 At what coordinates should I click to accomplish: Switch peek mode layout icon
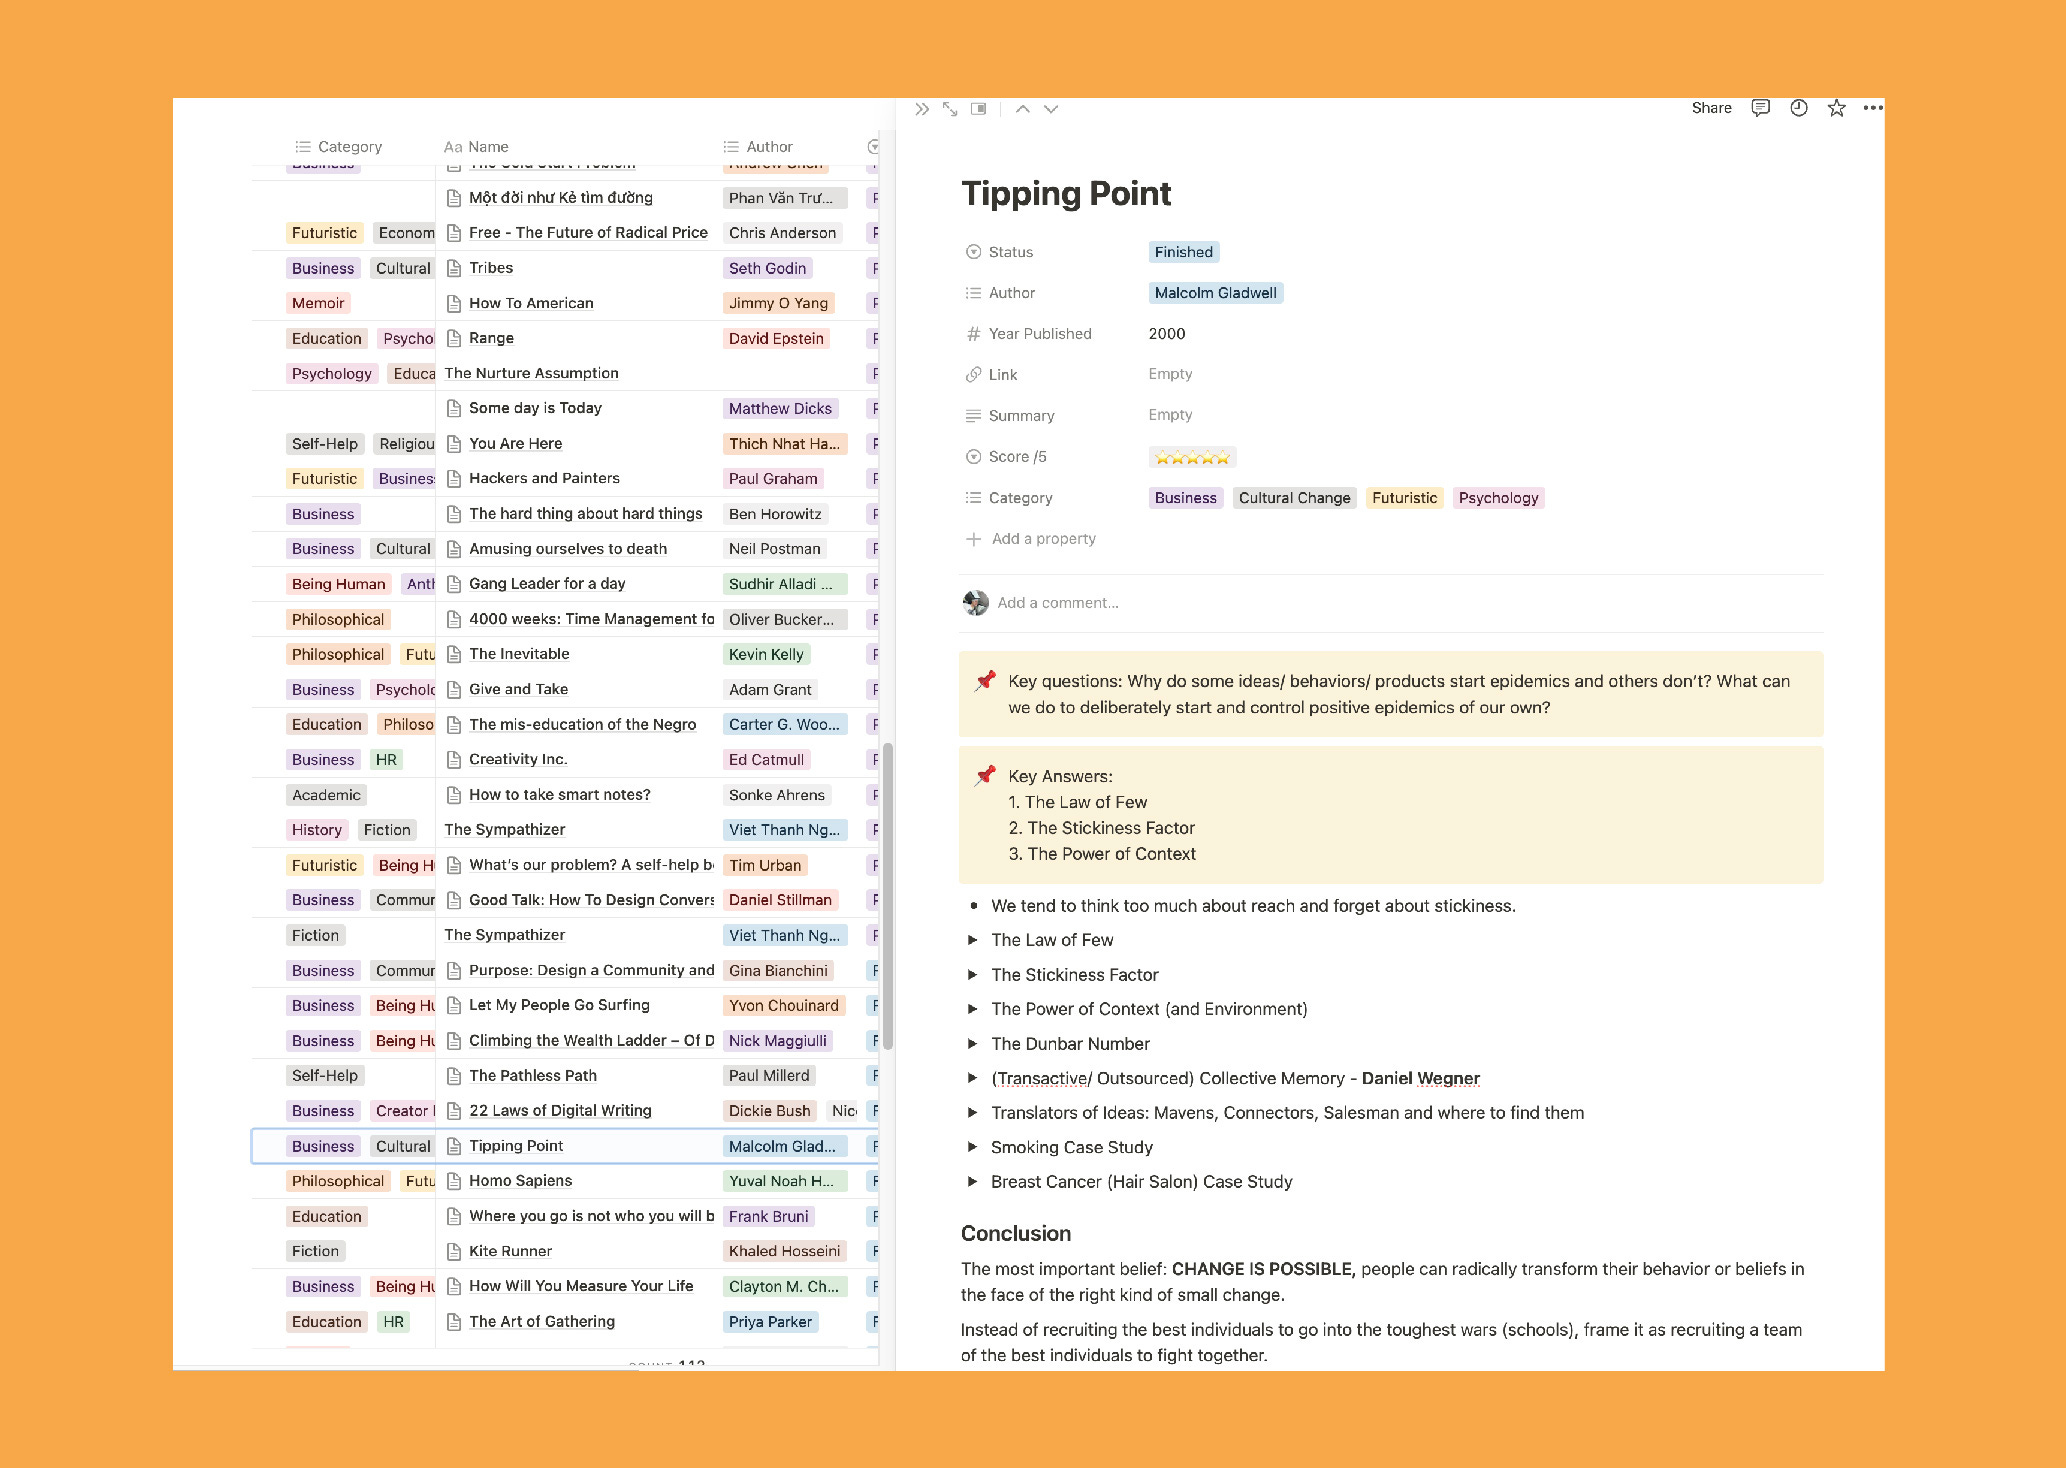(x=979, y=109)
